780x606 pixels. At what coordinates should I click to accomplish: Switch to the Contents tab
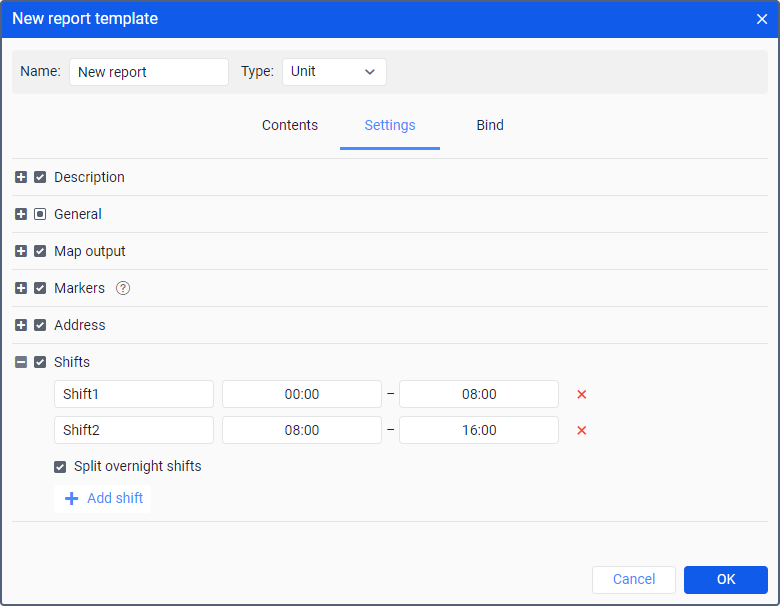click(x=290, y=125)
